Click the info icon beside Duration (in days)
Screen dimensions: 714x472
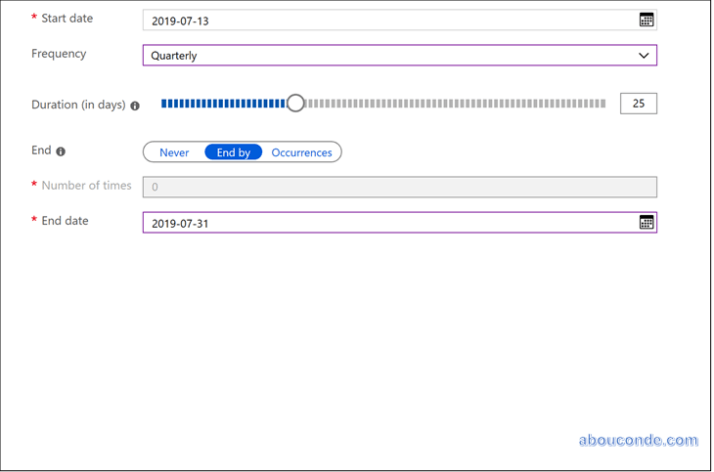point(135,105)
